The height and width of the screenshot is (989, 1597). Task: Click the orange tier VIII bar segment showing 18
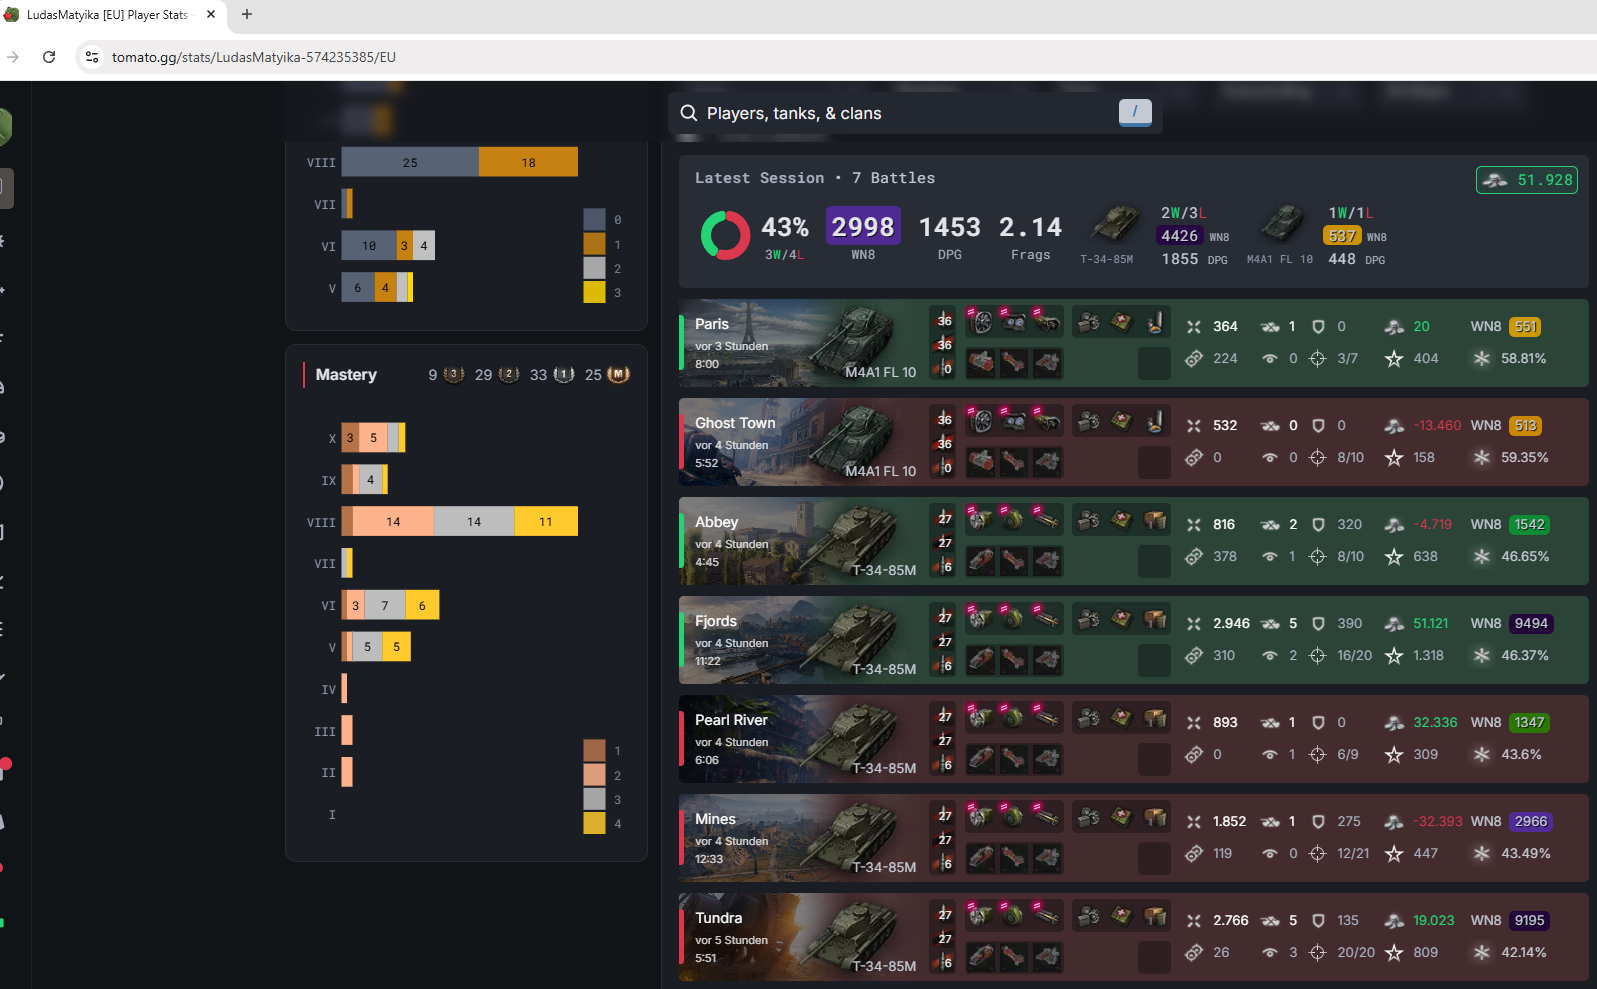pyautogui.click(x=528, y=162)
